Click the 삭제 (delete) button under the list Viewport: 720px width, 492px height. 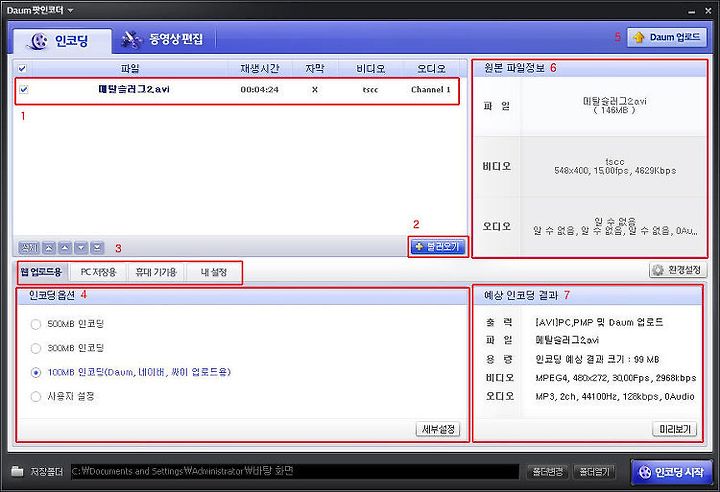coord(28,248)
